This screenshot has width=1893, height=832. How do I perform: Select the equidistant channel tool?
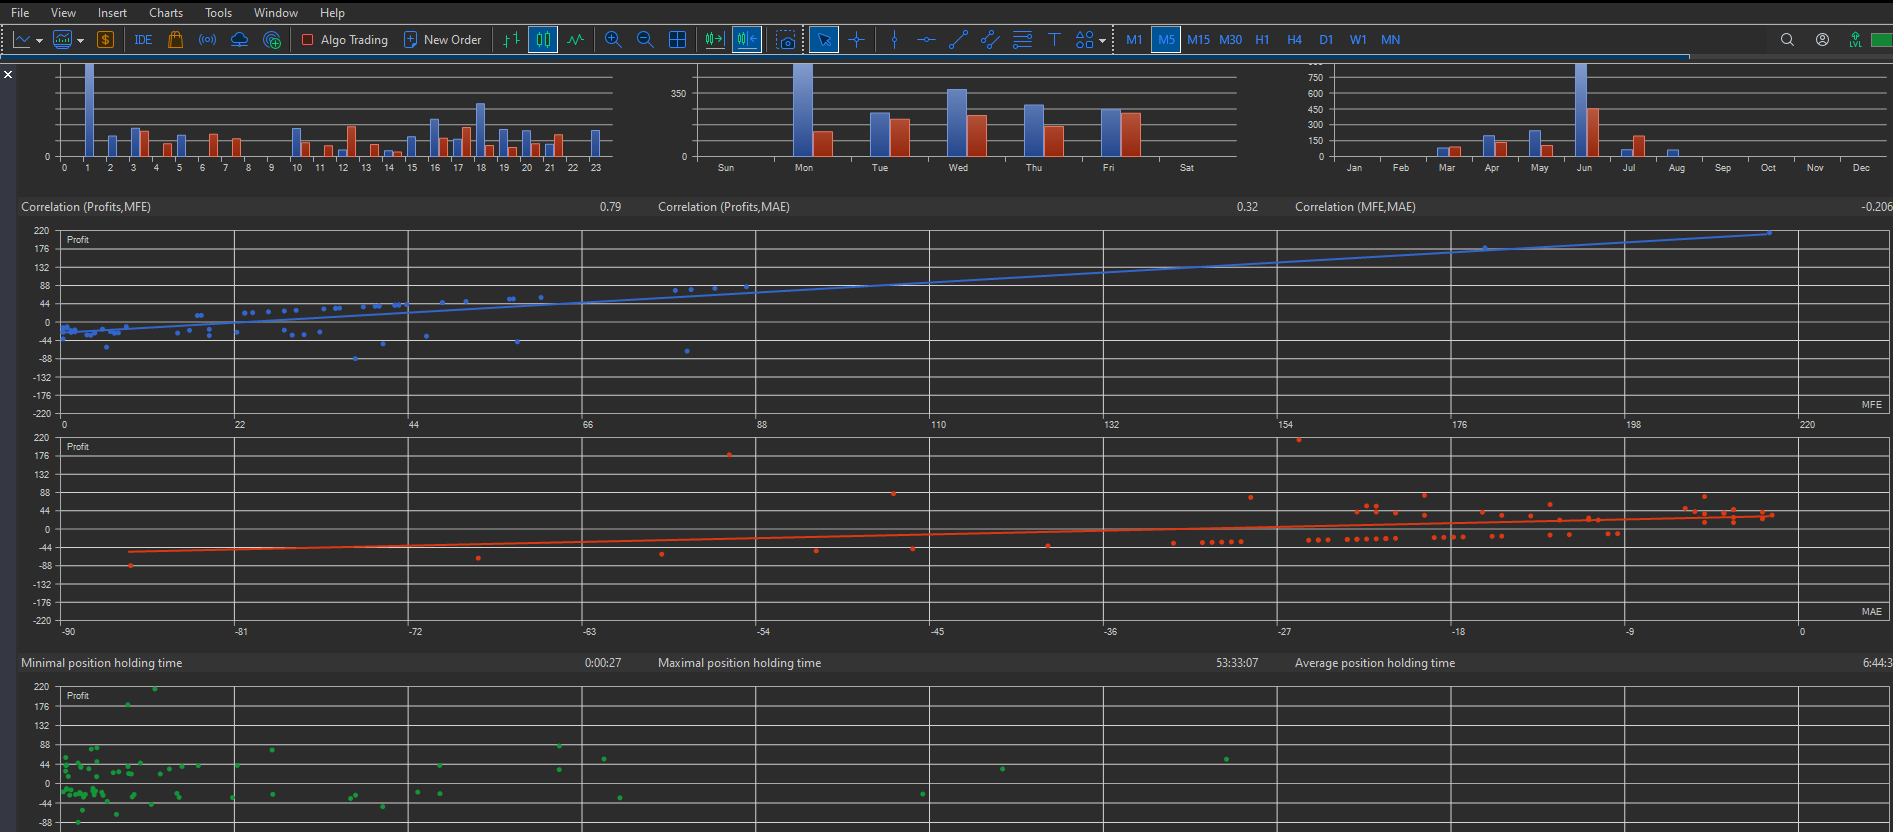990,40
